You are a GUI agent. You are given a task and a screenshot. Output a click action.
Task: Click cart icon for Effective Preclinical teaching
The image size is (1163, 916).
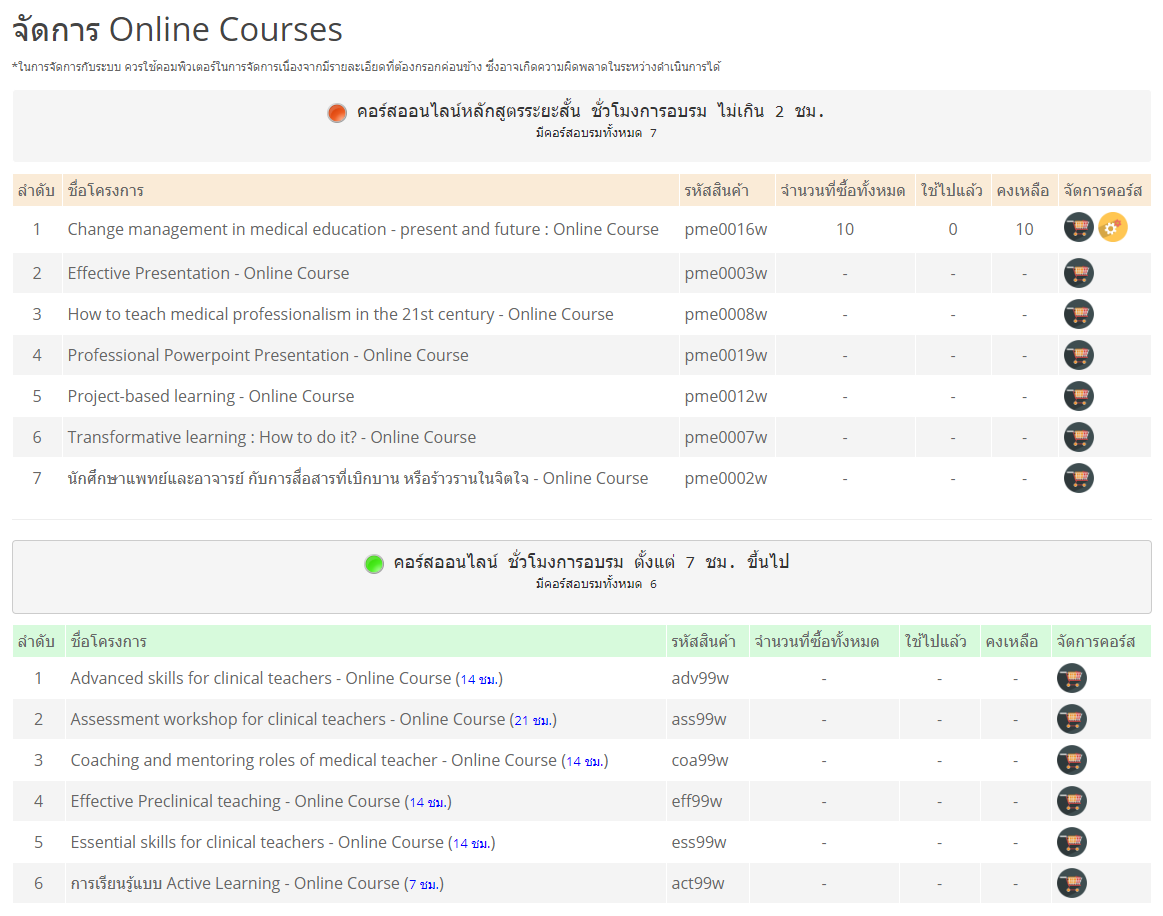coord(1071,801)
